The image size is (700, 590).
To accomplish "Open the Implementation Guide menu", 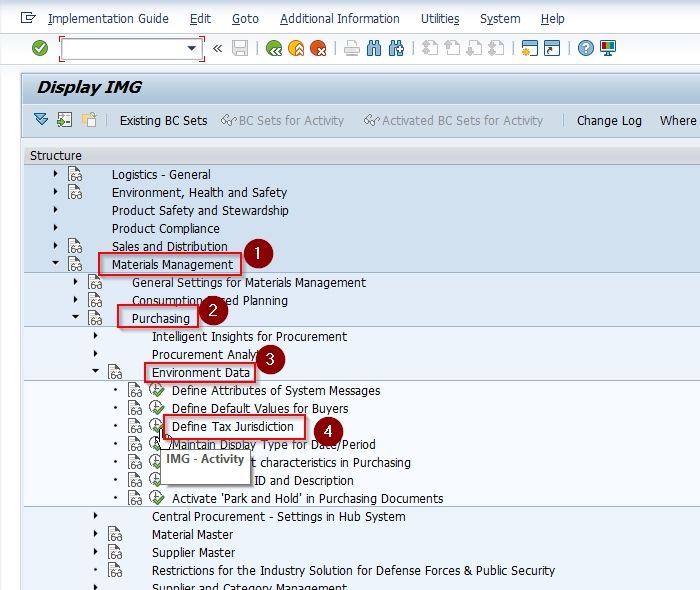I will tap(108, 19).
